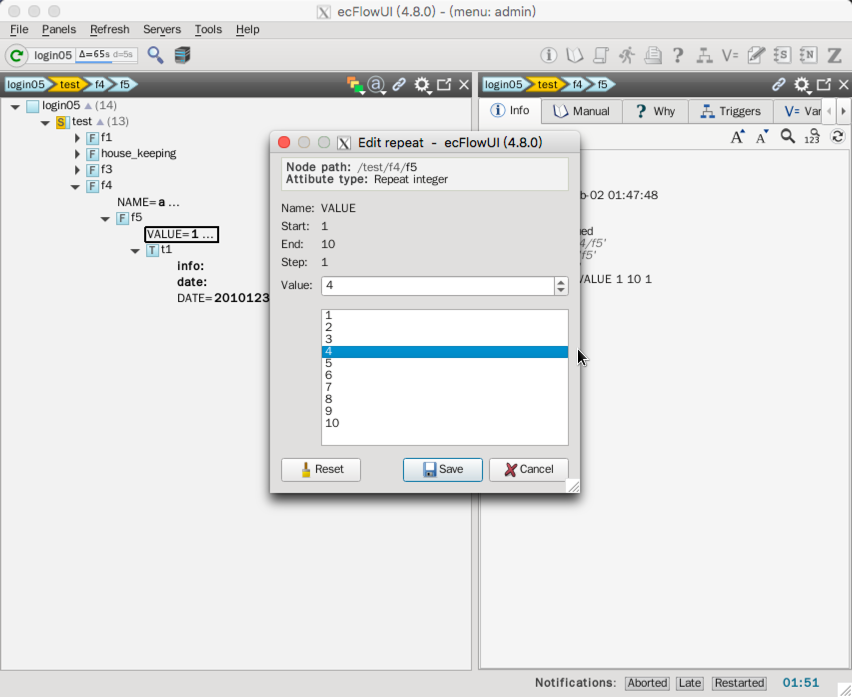
Task: Click the Info toolbar icon (circled i)
Action: tap(548, 55)
